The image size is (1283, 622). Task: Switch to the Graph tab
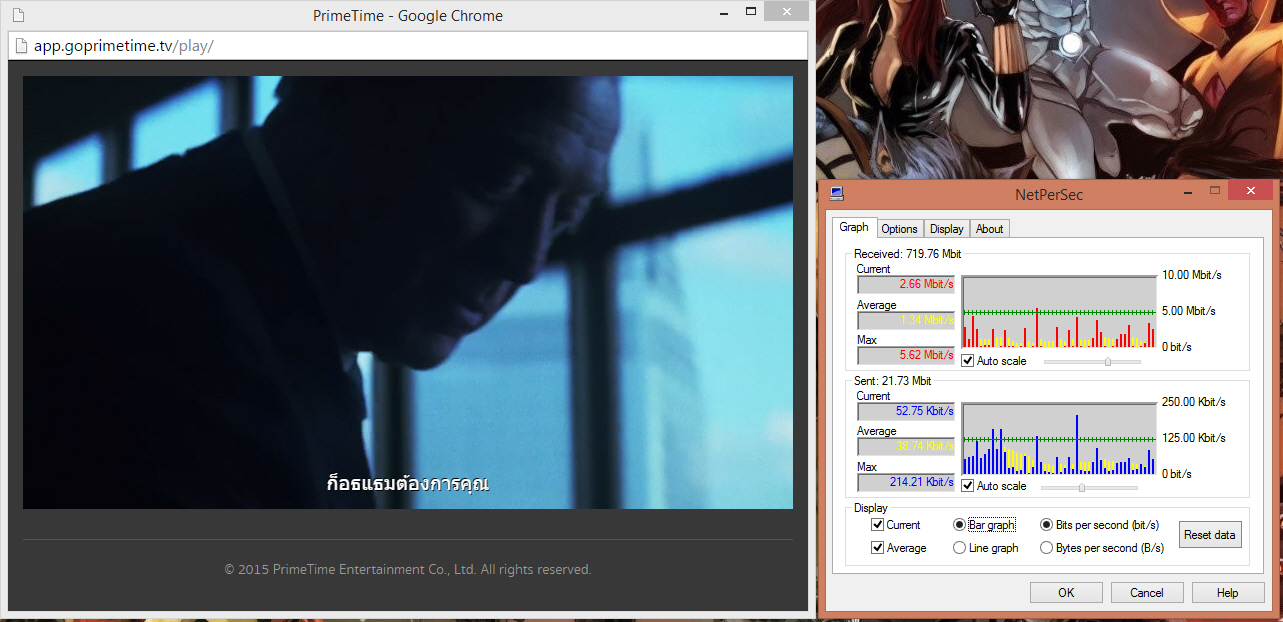[854, 227]
